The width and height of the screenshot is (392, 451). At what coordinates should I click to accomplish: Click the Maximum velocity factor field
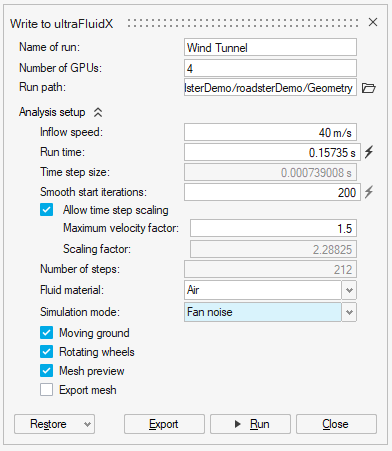[273, 228]
